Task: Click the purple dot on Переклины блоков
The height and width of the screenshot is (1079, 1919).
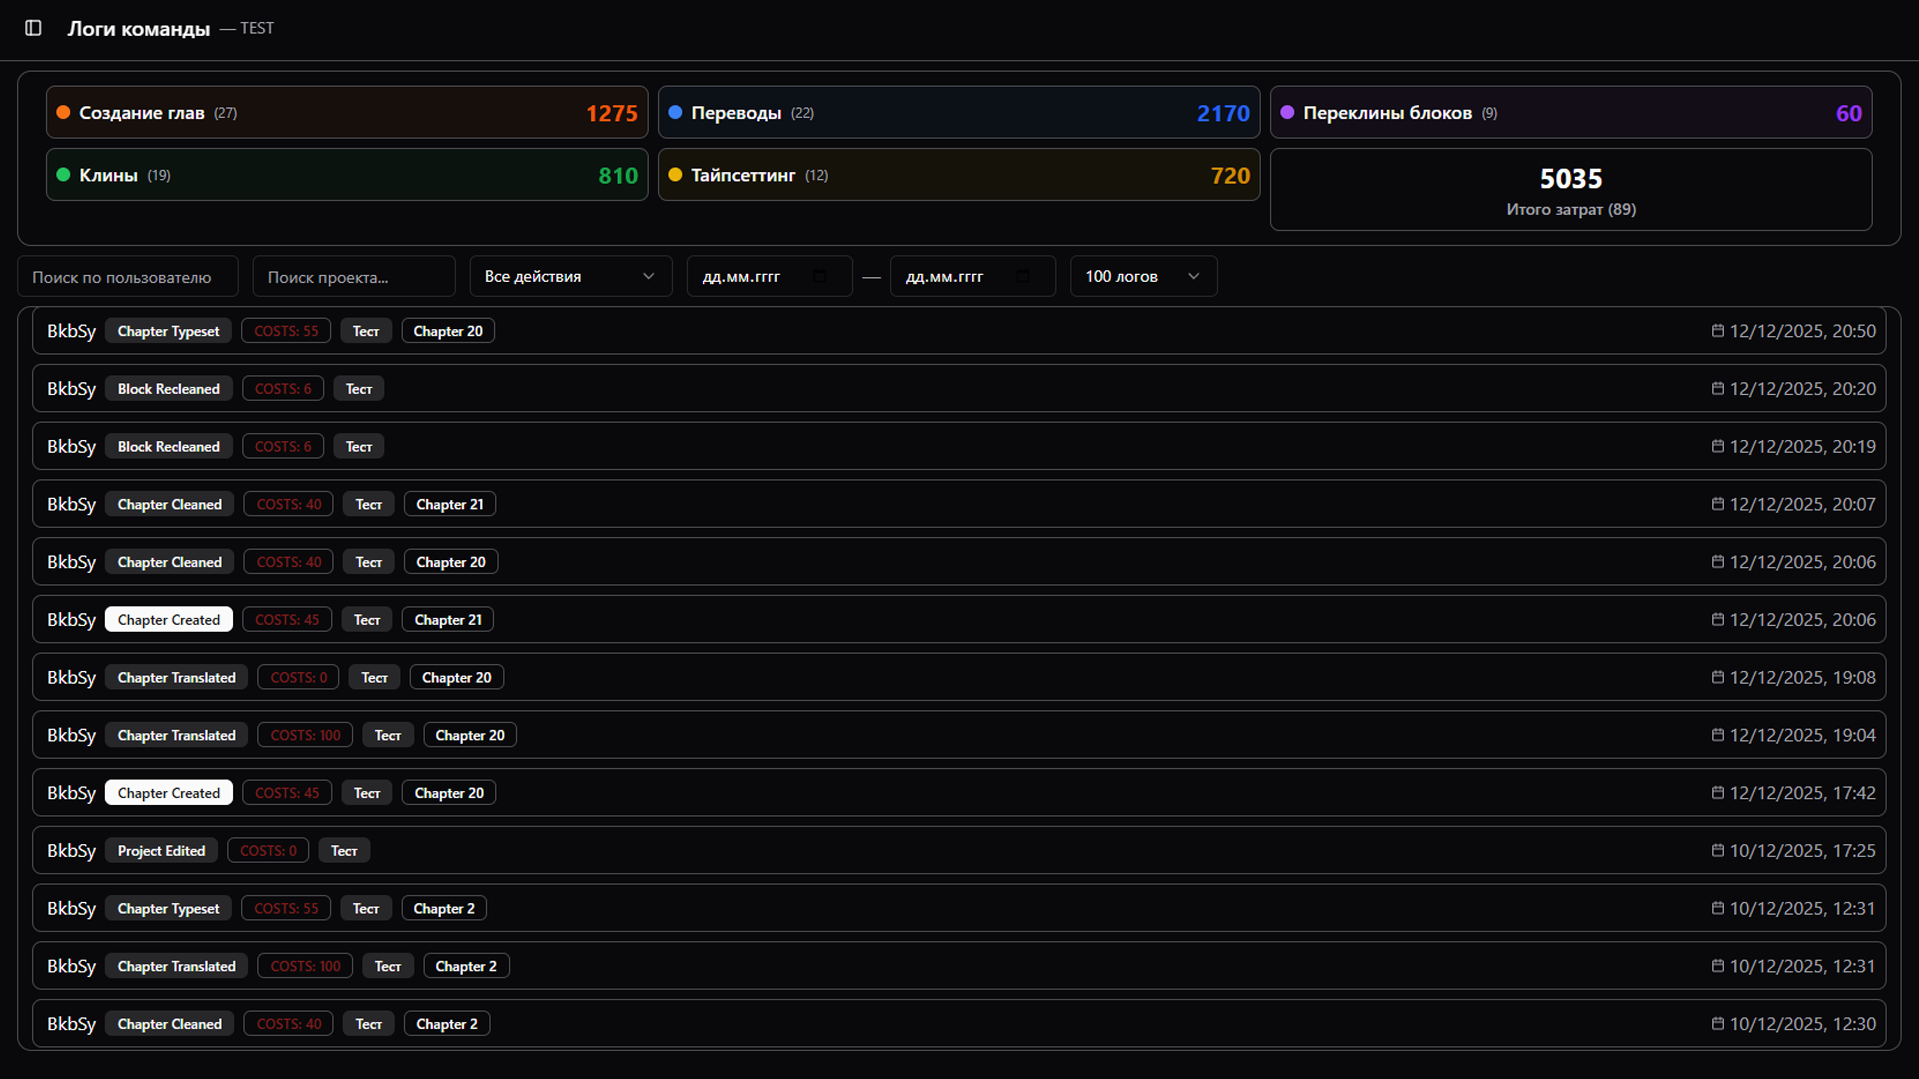Action: click(1287, 113)
